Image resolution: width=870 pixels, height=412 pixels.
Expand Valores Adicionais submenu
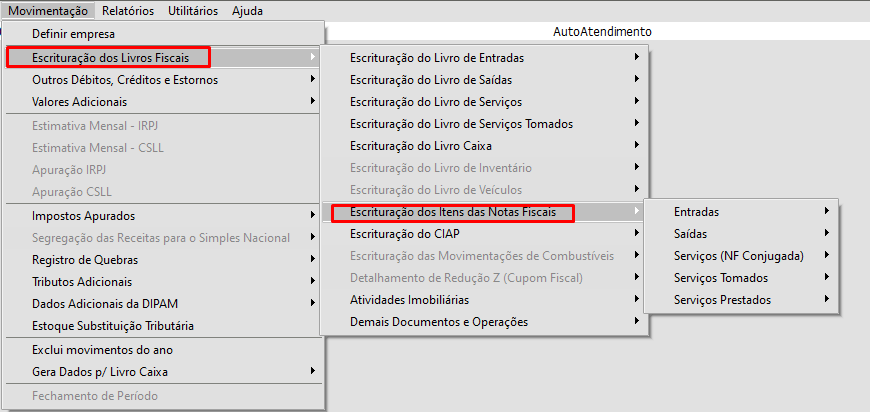pos(80,101)
